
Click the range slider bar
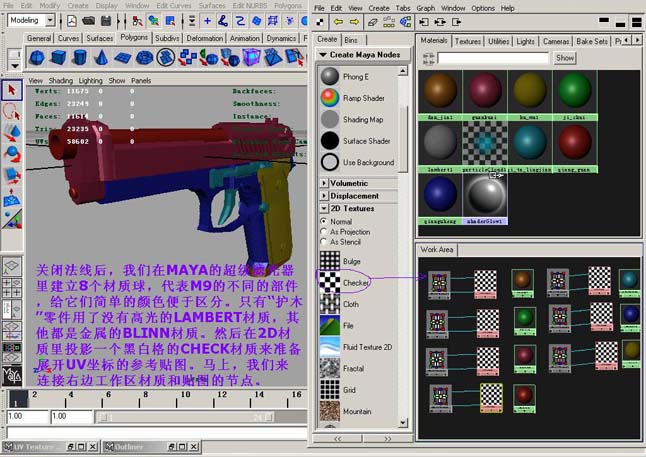point(185,417)
